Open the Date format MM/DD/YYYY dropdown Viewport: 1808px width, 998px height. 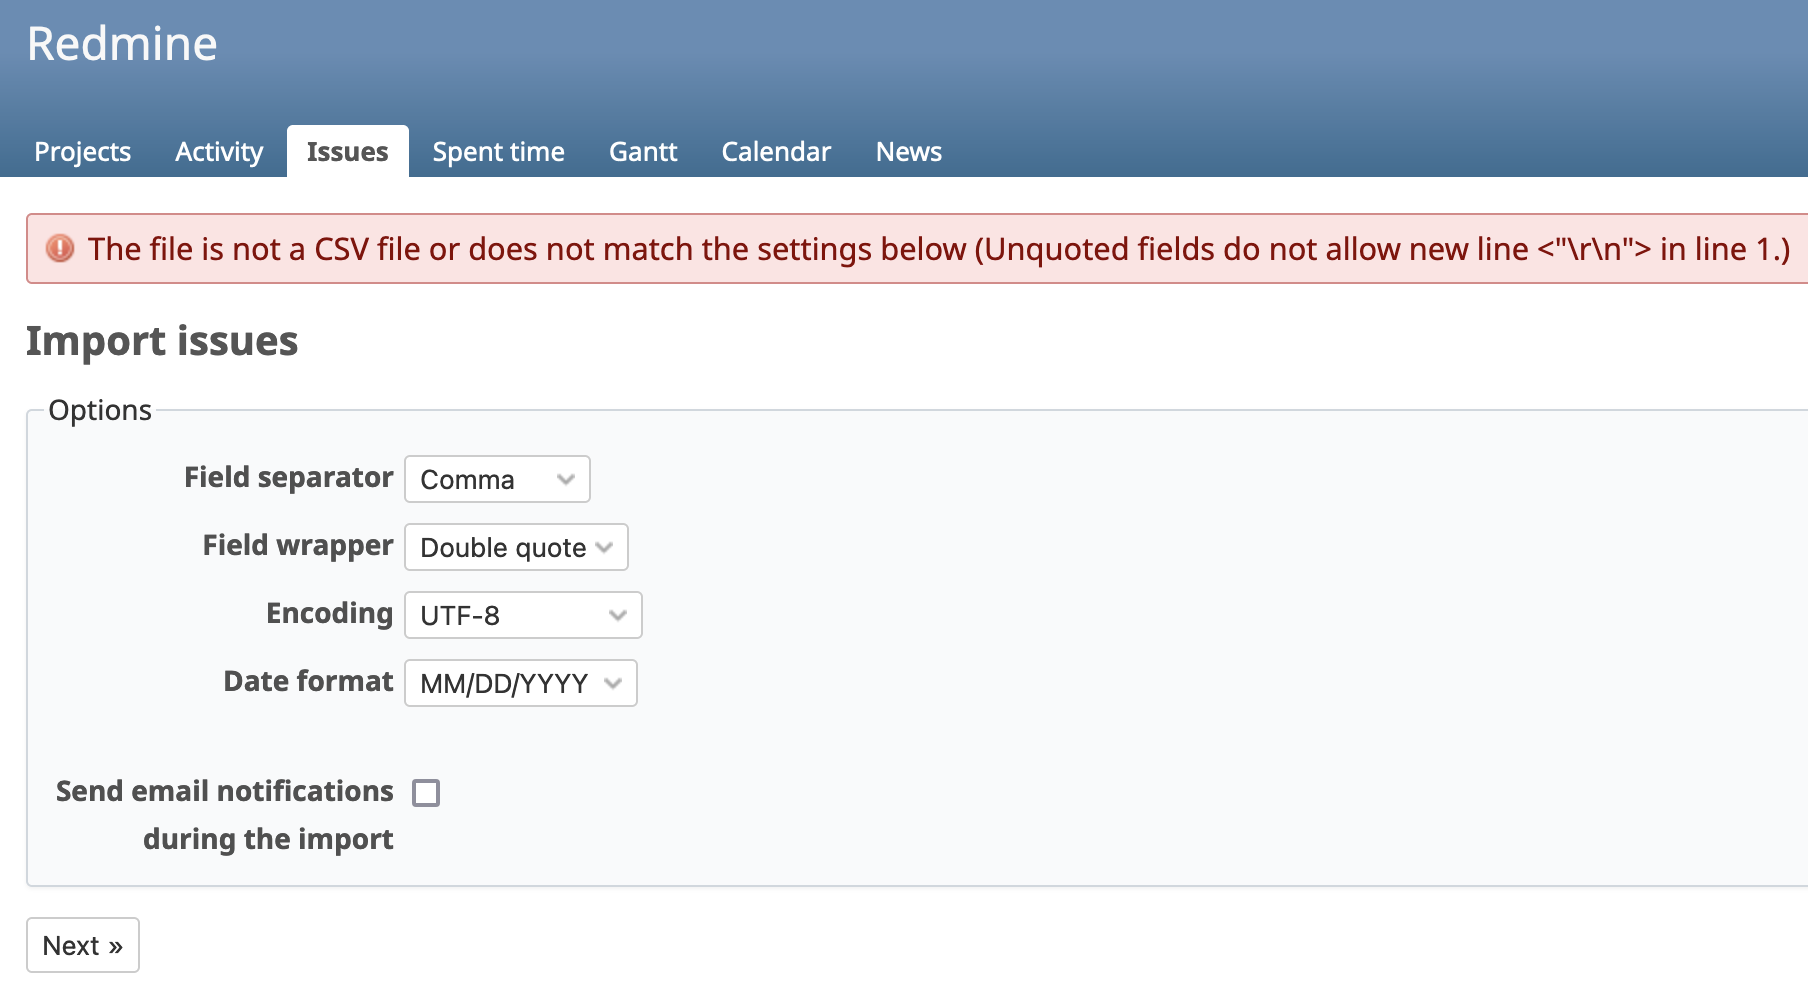[x=520, y=683]
